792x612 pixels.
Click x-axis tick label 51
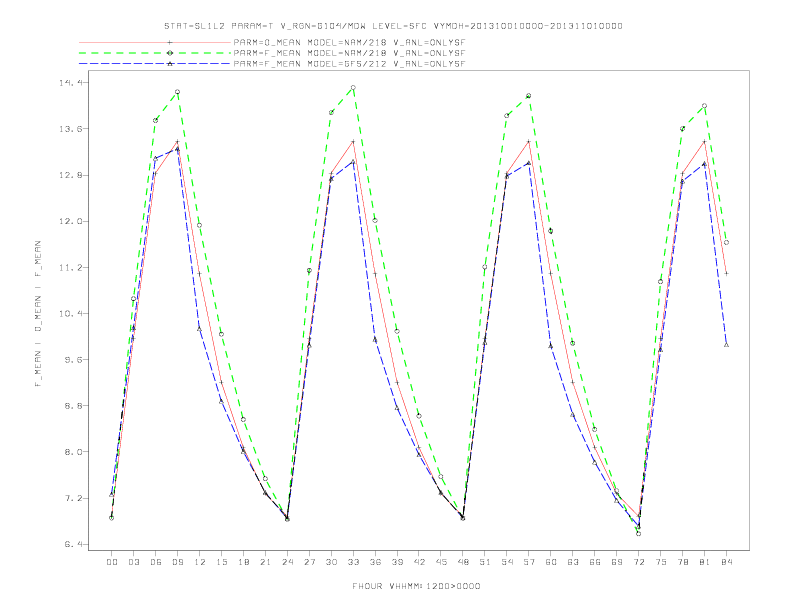[485, 562]
